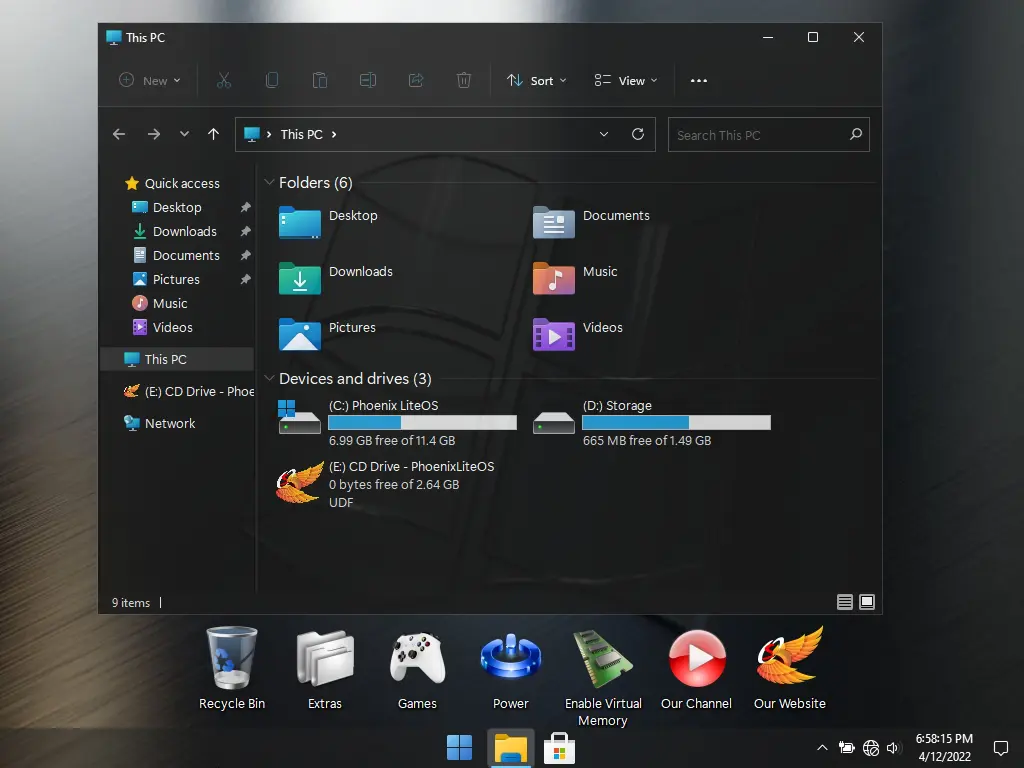Collapse the Folders (6) group
Screen dimensions: 1024x768
pyautogui.click(x=268, y=182)
